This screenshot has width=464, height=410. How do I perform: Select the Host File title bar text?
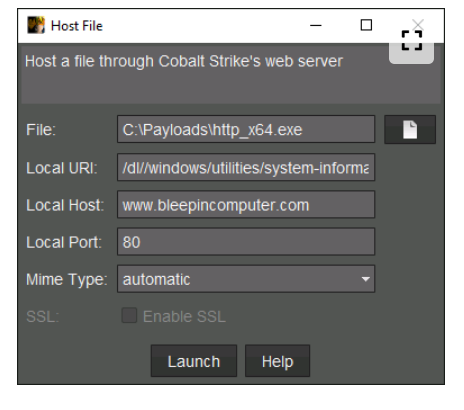[77, 26]
